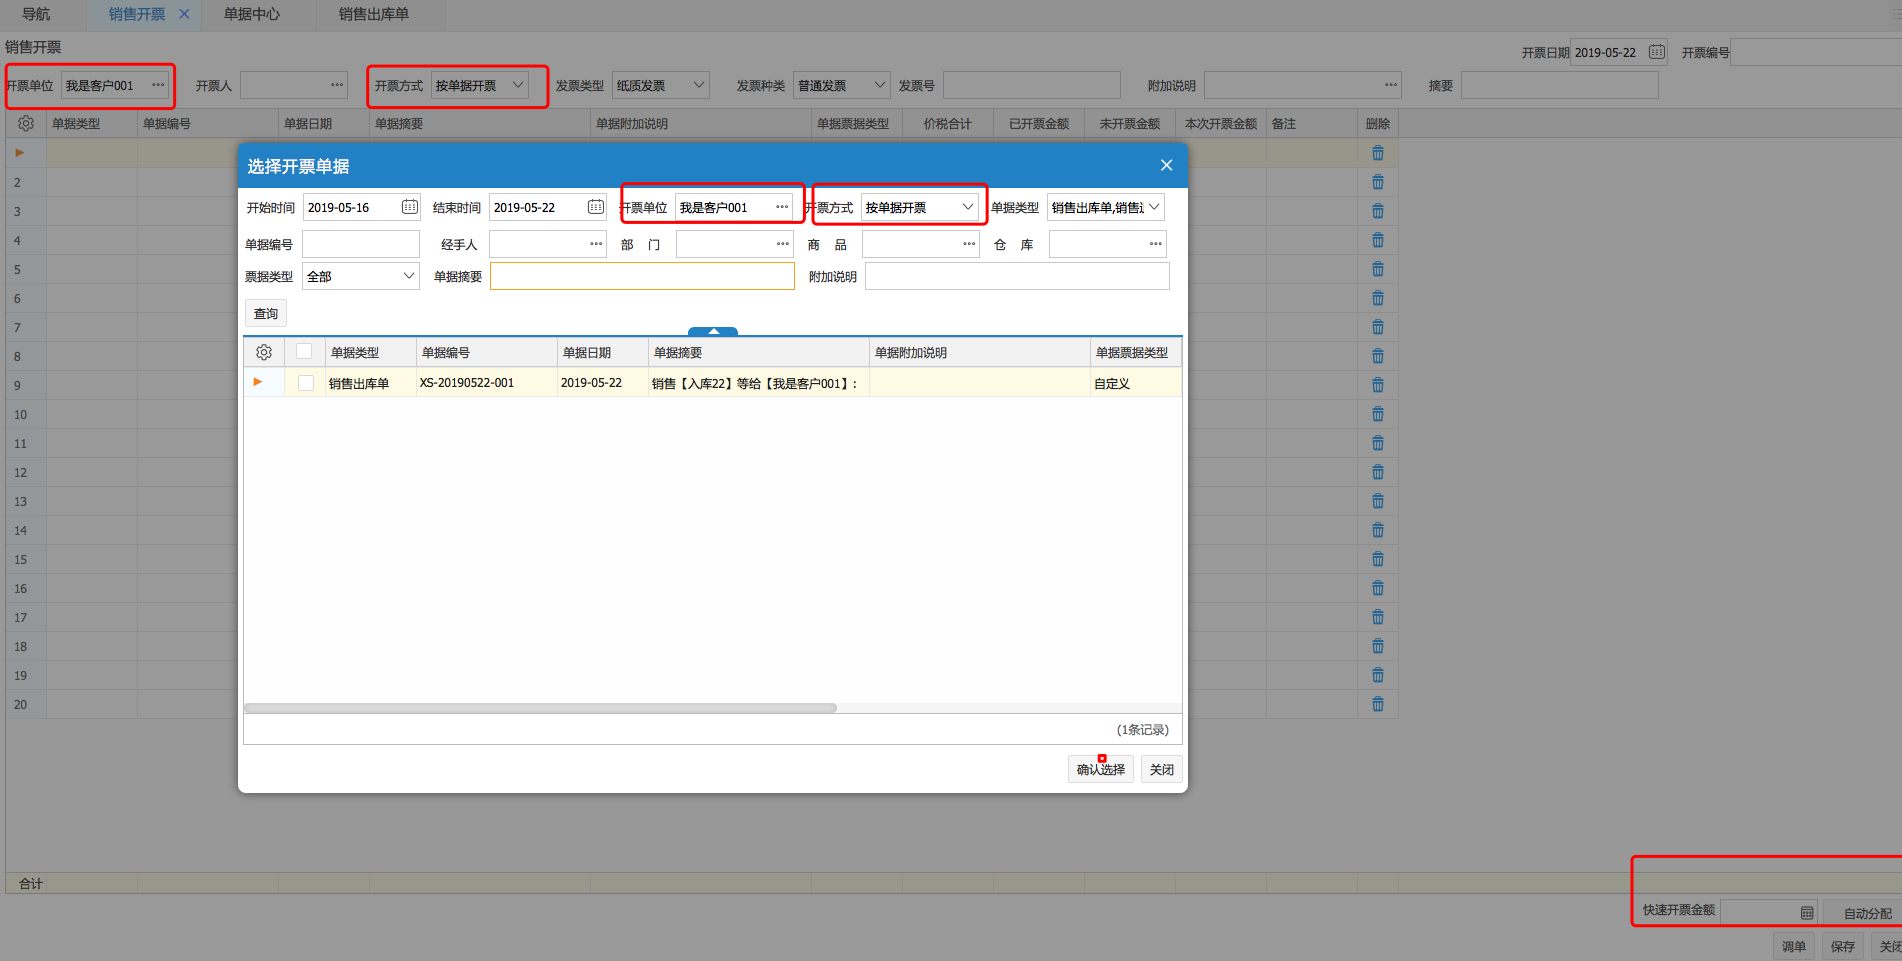This screenshot has width=1902, height=961.
Task: Open dialog grid column settings gear
Action: [264, 352]
